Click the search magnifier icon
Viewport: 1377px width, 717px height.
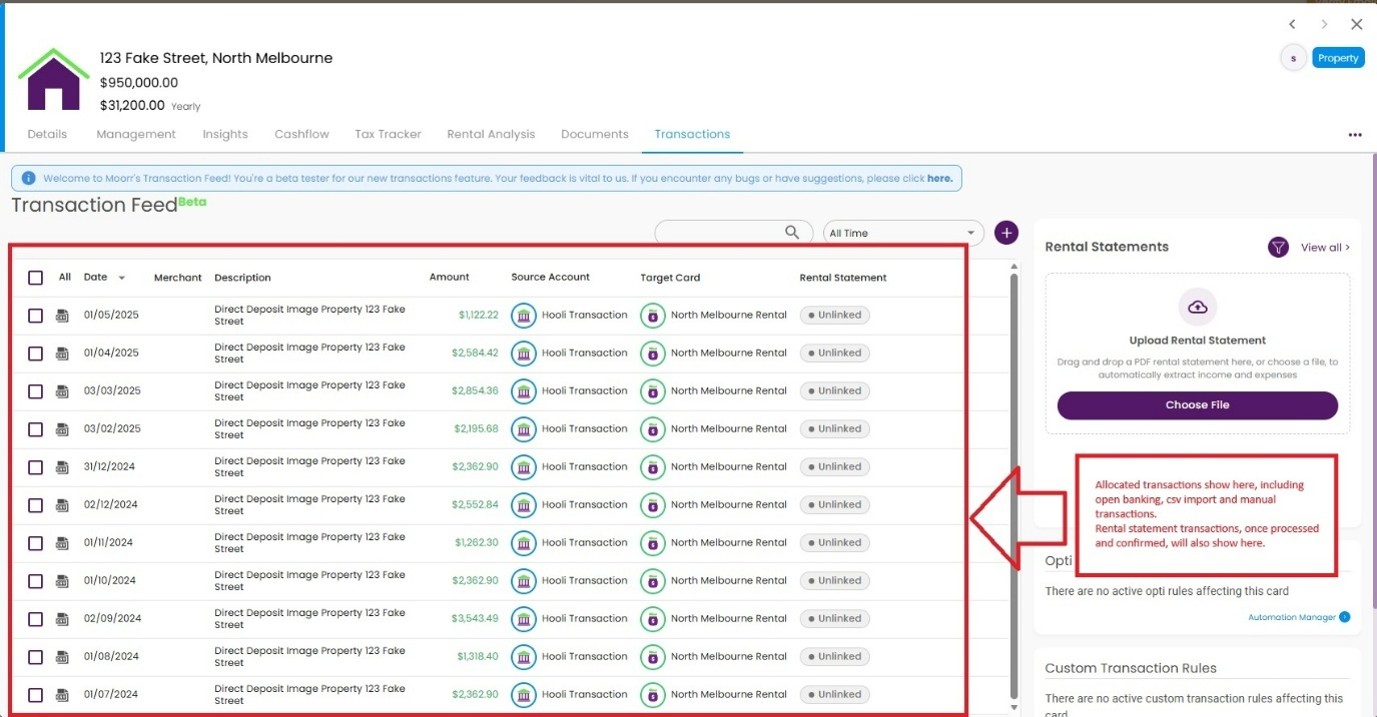tap(792, 232)
